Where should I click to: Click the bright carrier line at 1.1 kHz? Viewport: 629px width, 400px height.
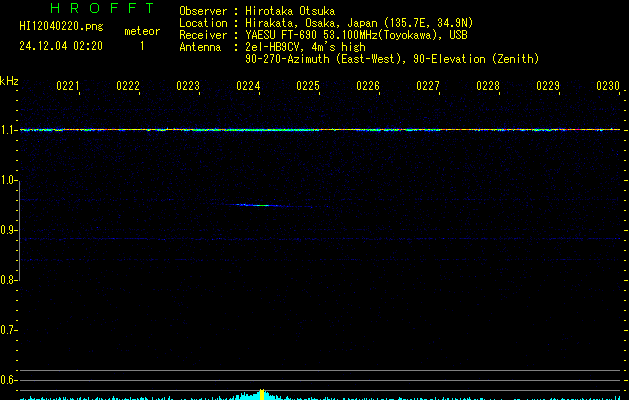coord(320,130)
